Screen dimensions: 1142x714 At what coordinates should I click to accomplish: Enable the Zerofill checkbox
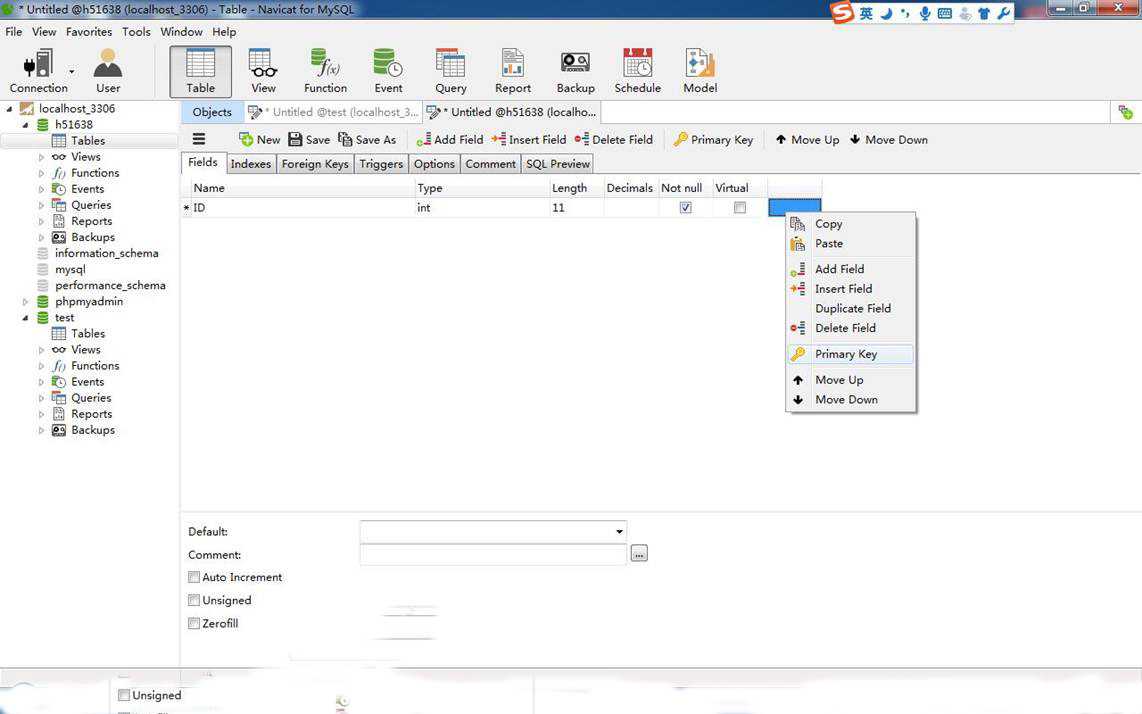pyautogui.click(x=194, y=624)
